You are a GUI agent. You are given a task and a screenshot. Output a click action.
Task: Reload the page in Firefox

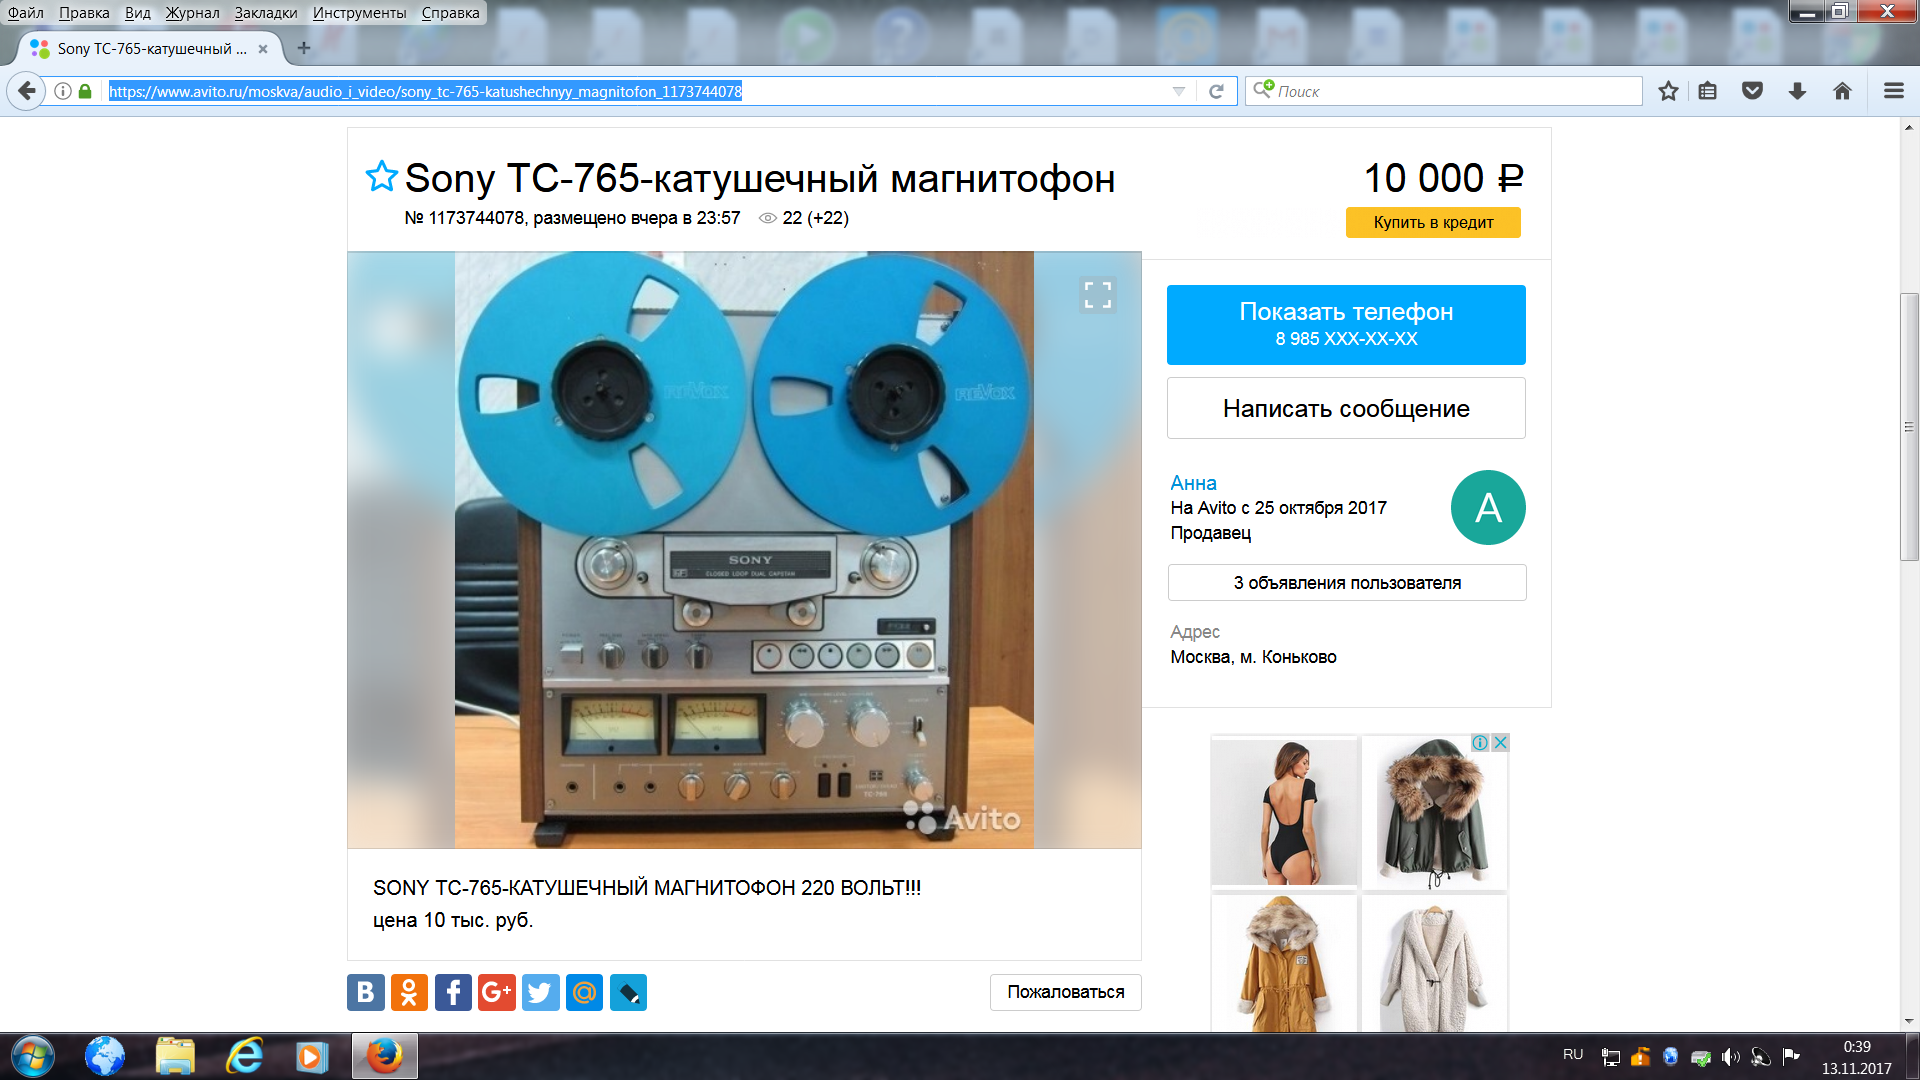pos(1216,91)
